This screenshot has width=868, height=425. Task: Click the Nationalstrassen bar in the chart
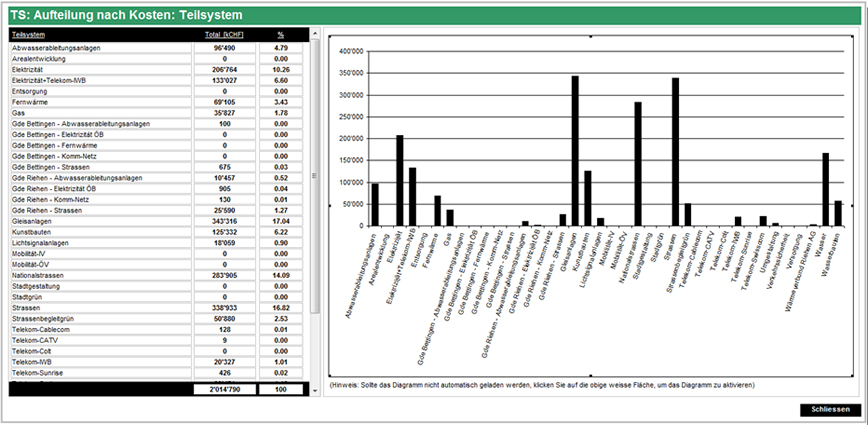pos(638,163)
